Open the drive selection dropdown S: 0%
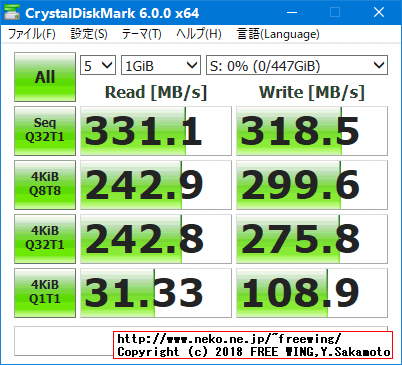402x365 pixels. coord(297,65)
